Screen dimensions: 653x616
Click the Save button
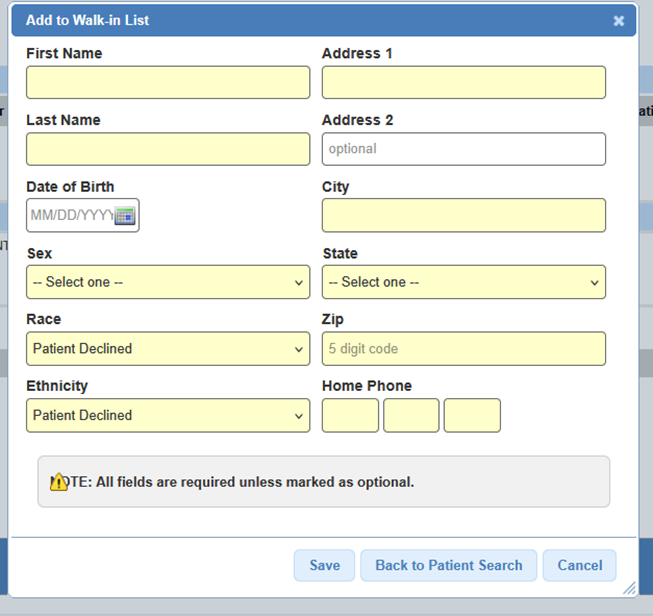pyautogui.click(x=324, y=565)
